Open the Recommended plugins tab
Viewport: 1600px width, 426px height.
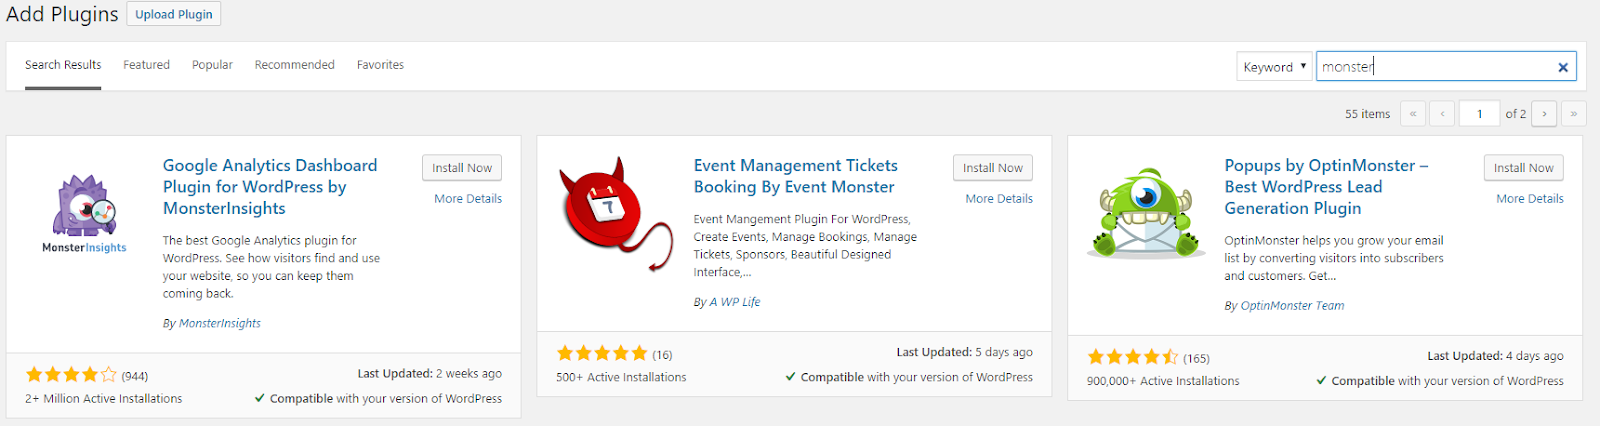[x=294, y=65]
